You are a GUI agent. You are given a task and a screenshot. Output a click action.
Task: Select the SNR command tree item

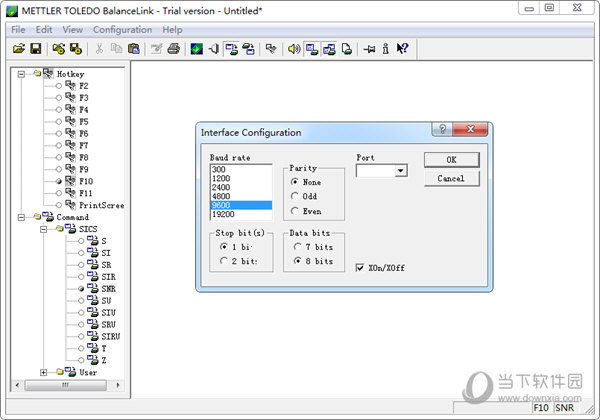(108, 289)
